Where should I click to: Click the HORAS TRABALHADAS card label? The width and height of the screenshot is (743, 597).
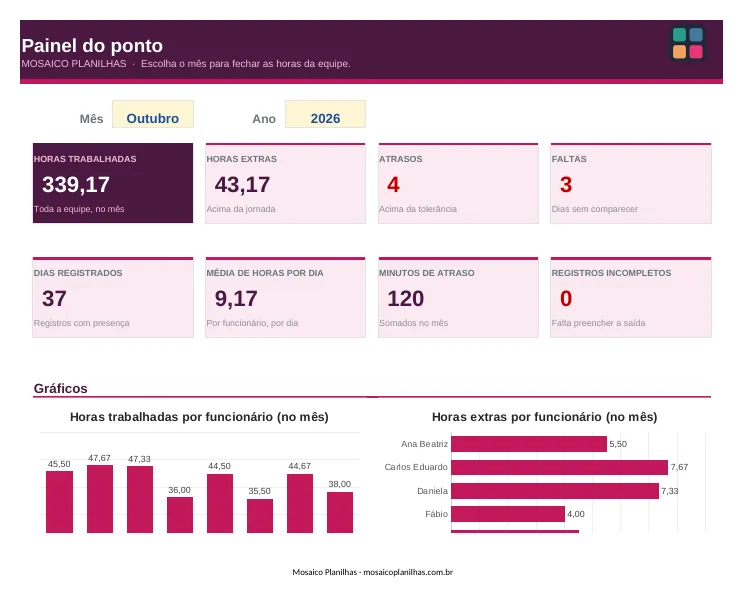pyautogui.click(x=85, y=159)
